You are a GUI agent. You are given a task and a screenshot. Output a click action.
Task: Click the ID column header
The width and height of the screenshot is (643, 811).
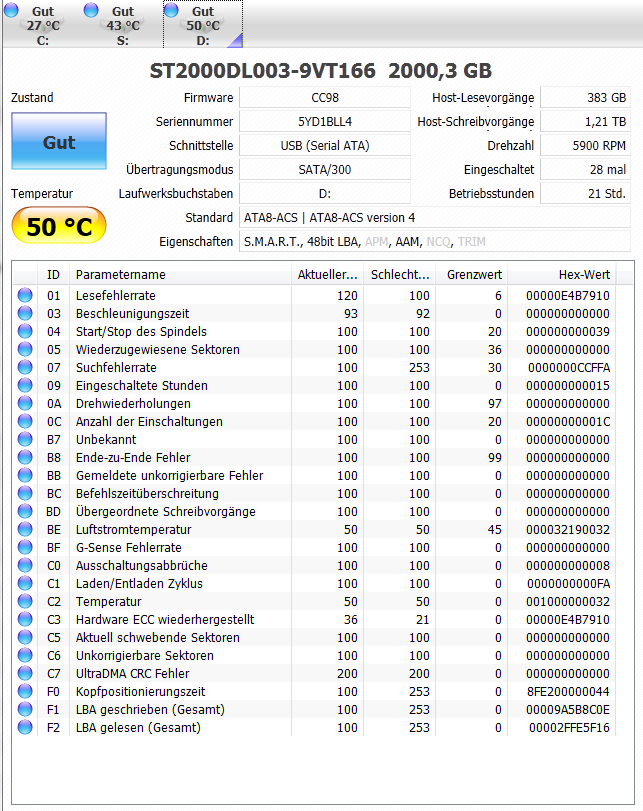[53, 275]
